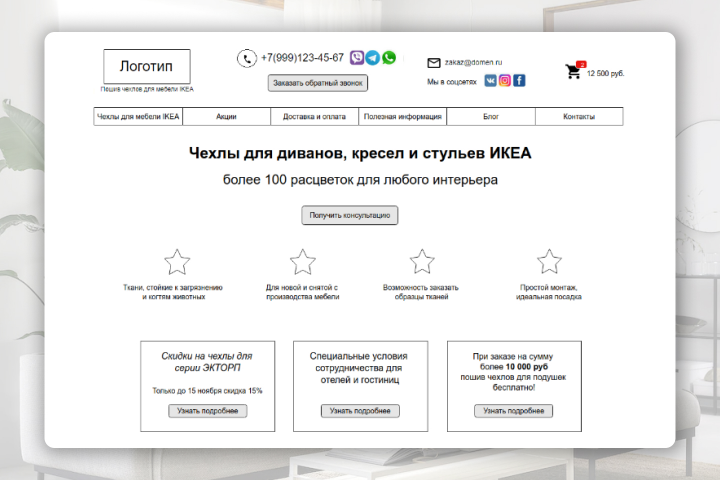Viewport: 720px width, 480px height.
Task: Click the cart total '12 500 руб.'
Action: coord(606,73)
